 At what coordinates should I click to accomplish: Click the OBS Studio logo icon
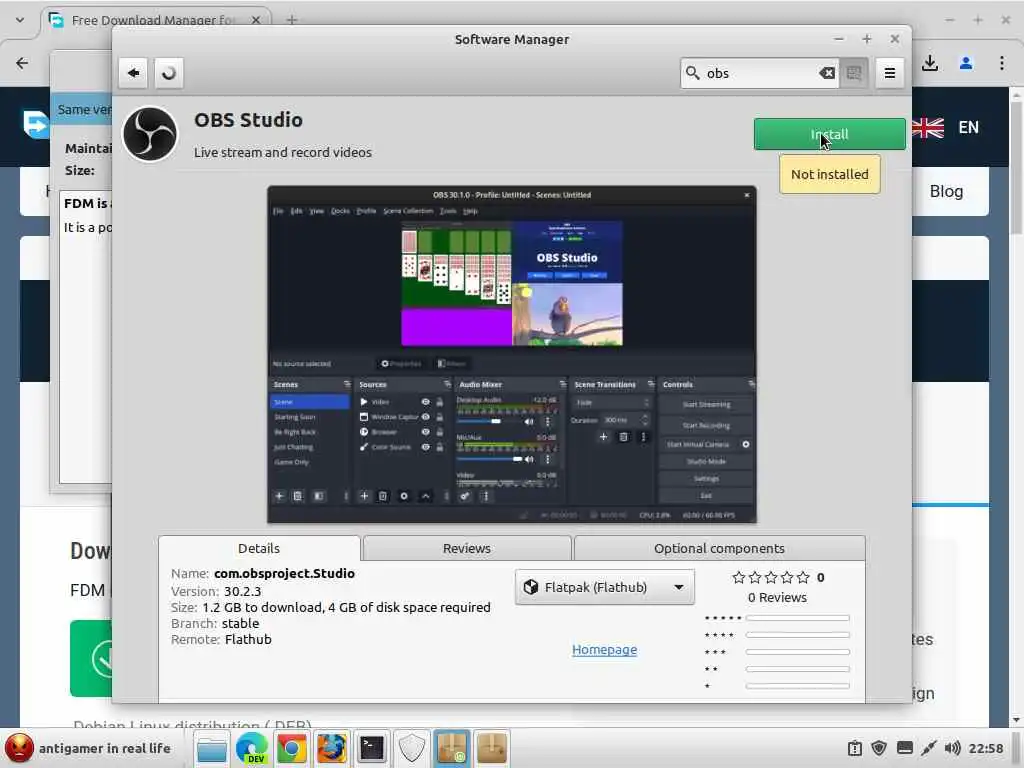pos(150,134)
